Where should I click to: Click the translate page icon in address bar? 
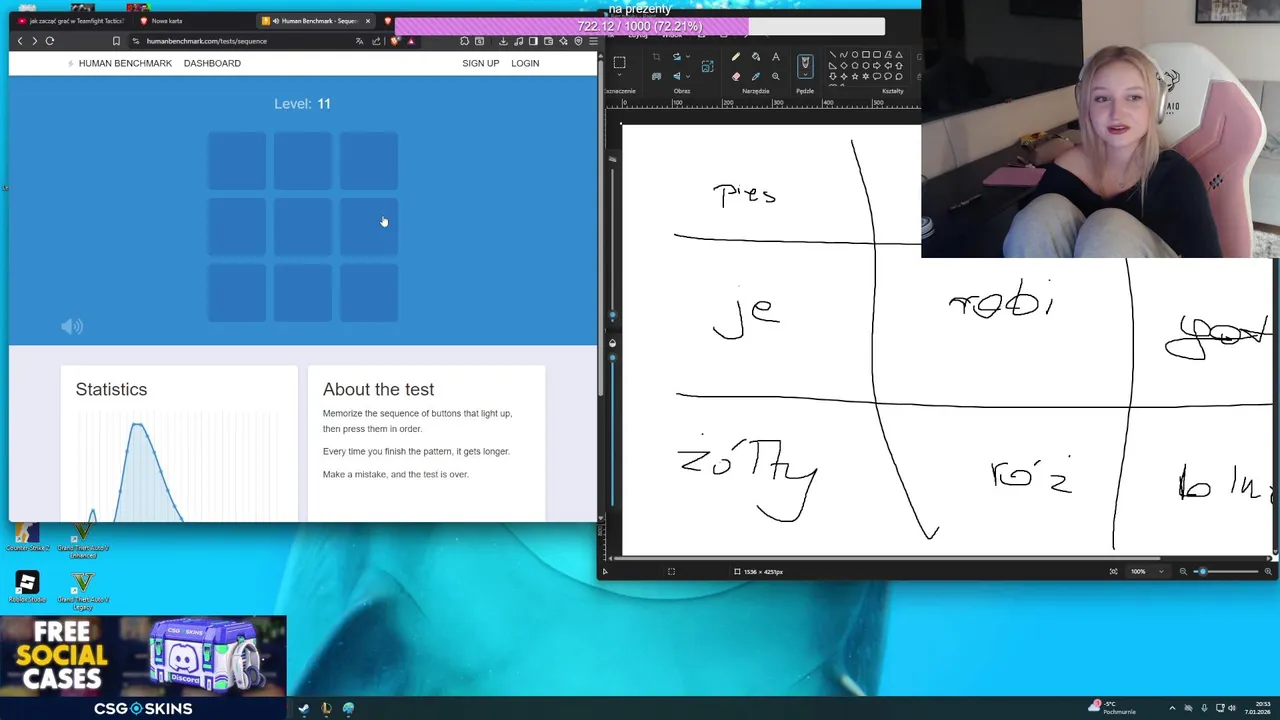(360, 41)
